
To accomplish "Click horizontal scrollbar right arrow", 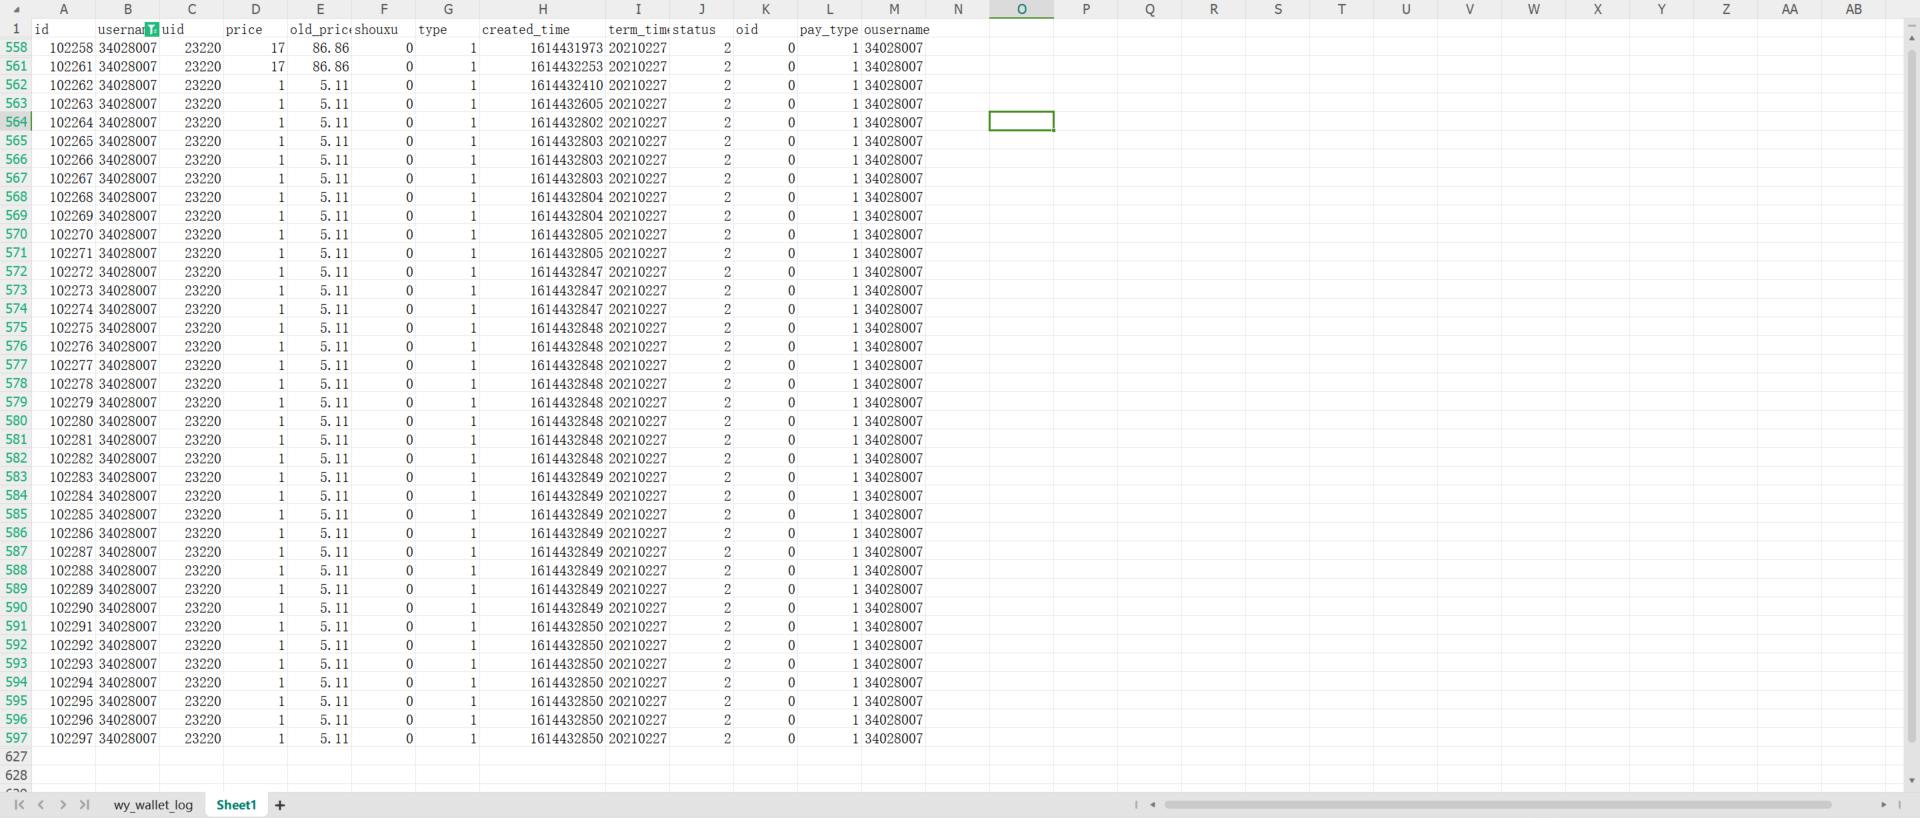I will point(1884,804).
